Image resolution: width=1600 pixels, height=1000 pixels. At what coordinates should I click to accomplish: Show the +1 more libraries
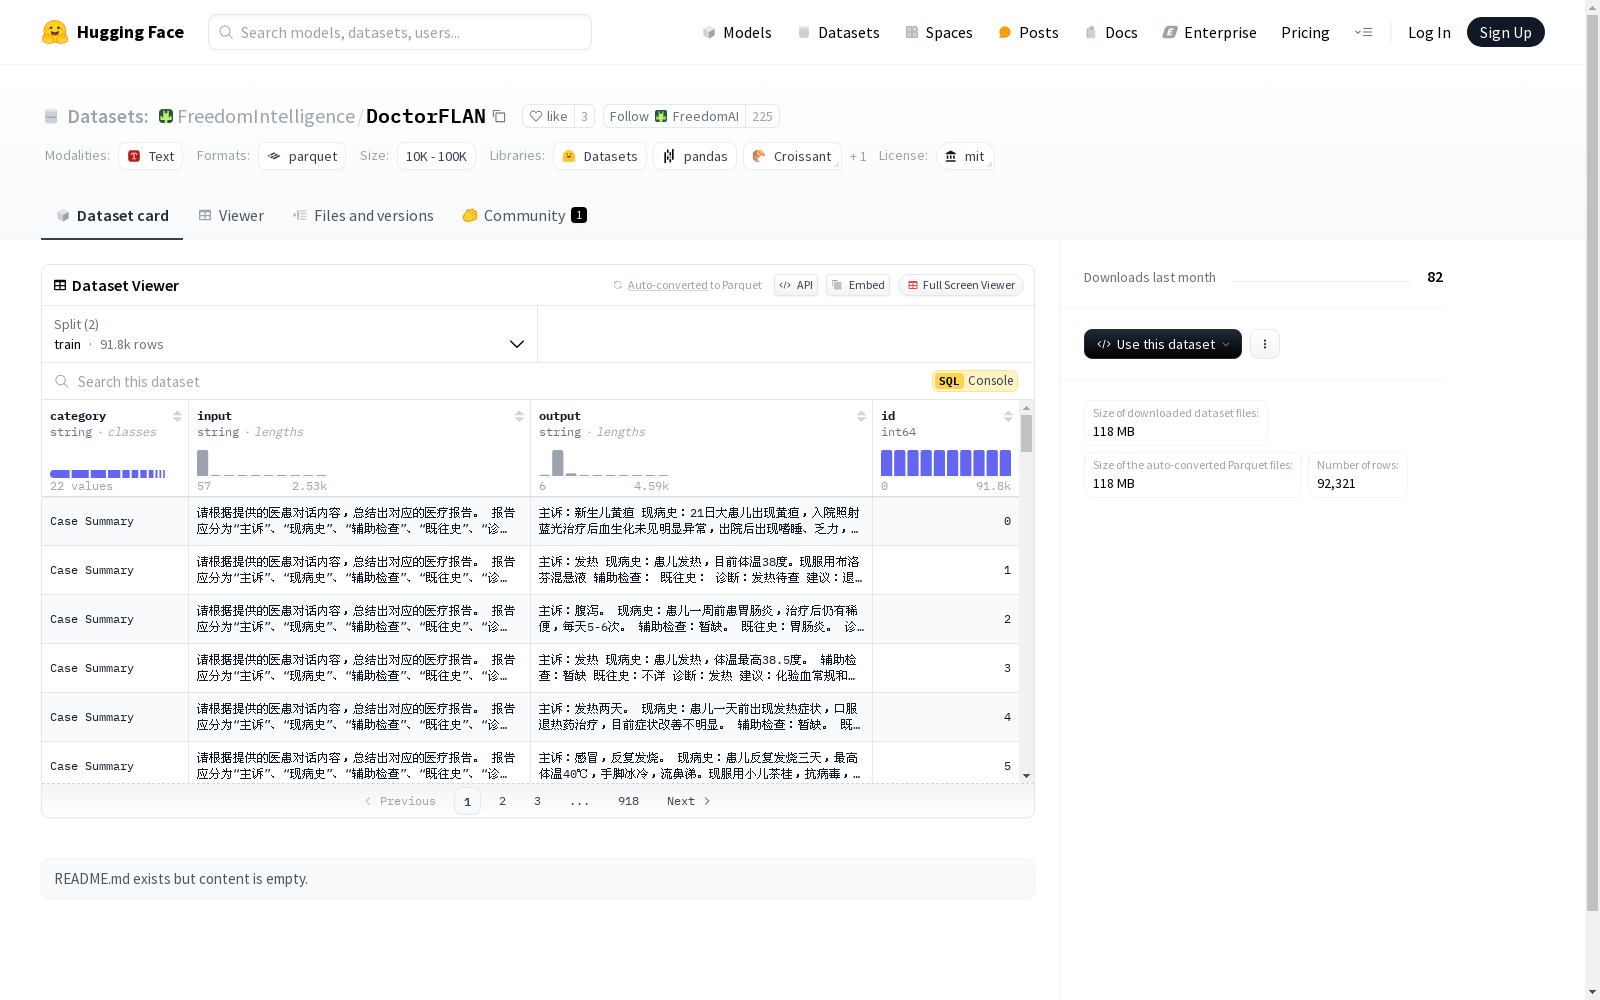[x=858, y=156]
